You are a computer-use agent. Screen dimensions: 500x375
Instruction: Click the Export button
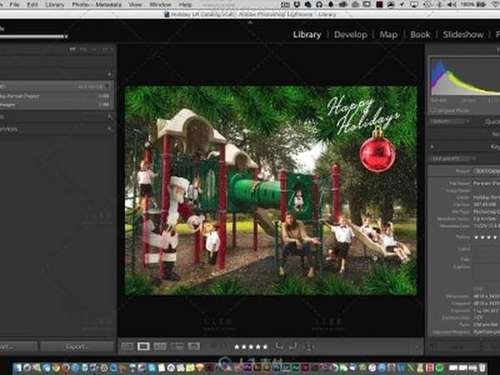77,347
